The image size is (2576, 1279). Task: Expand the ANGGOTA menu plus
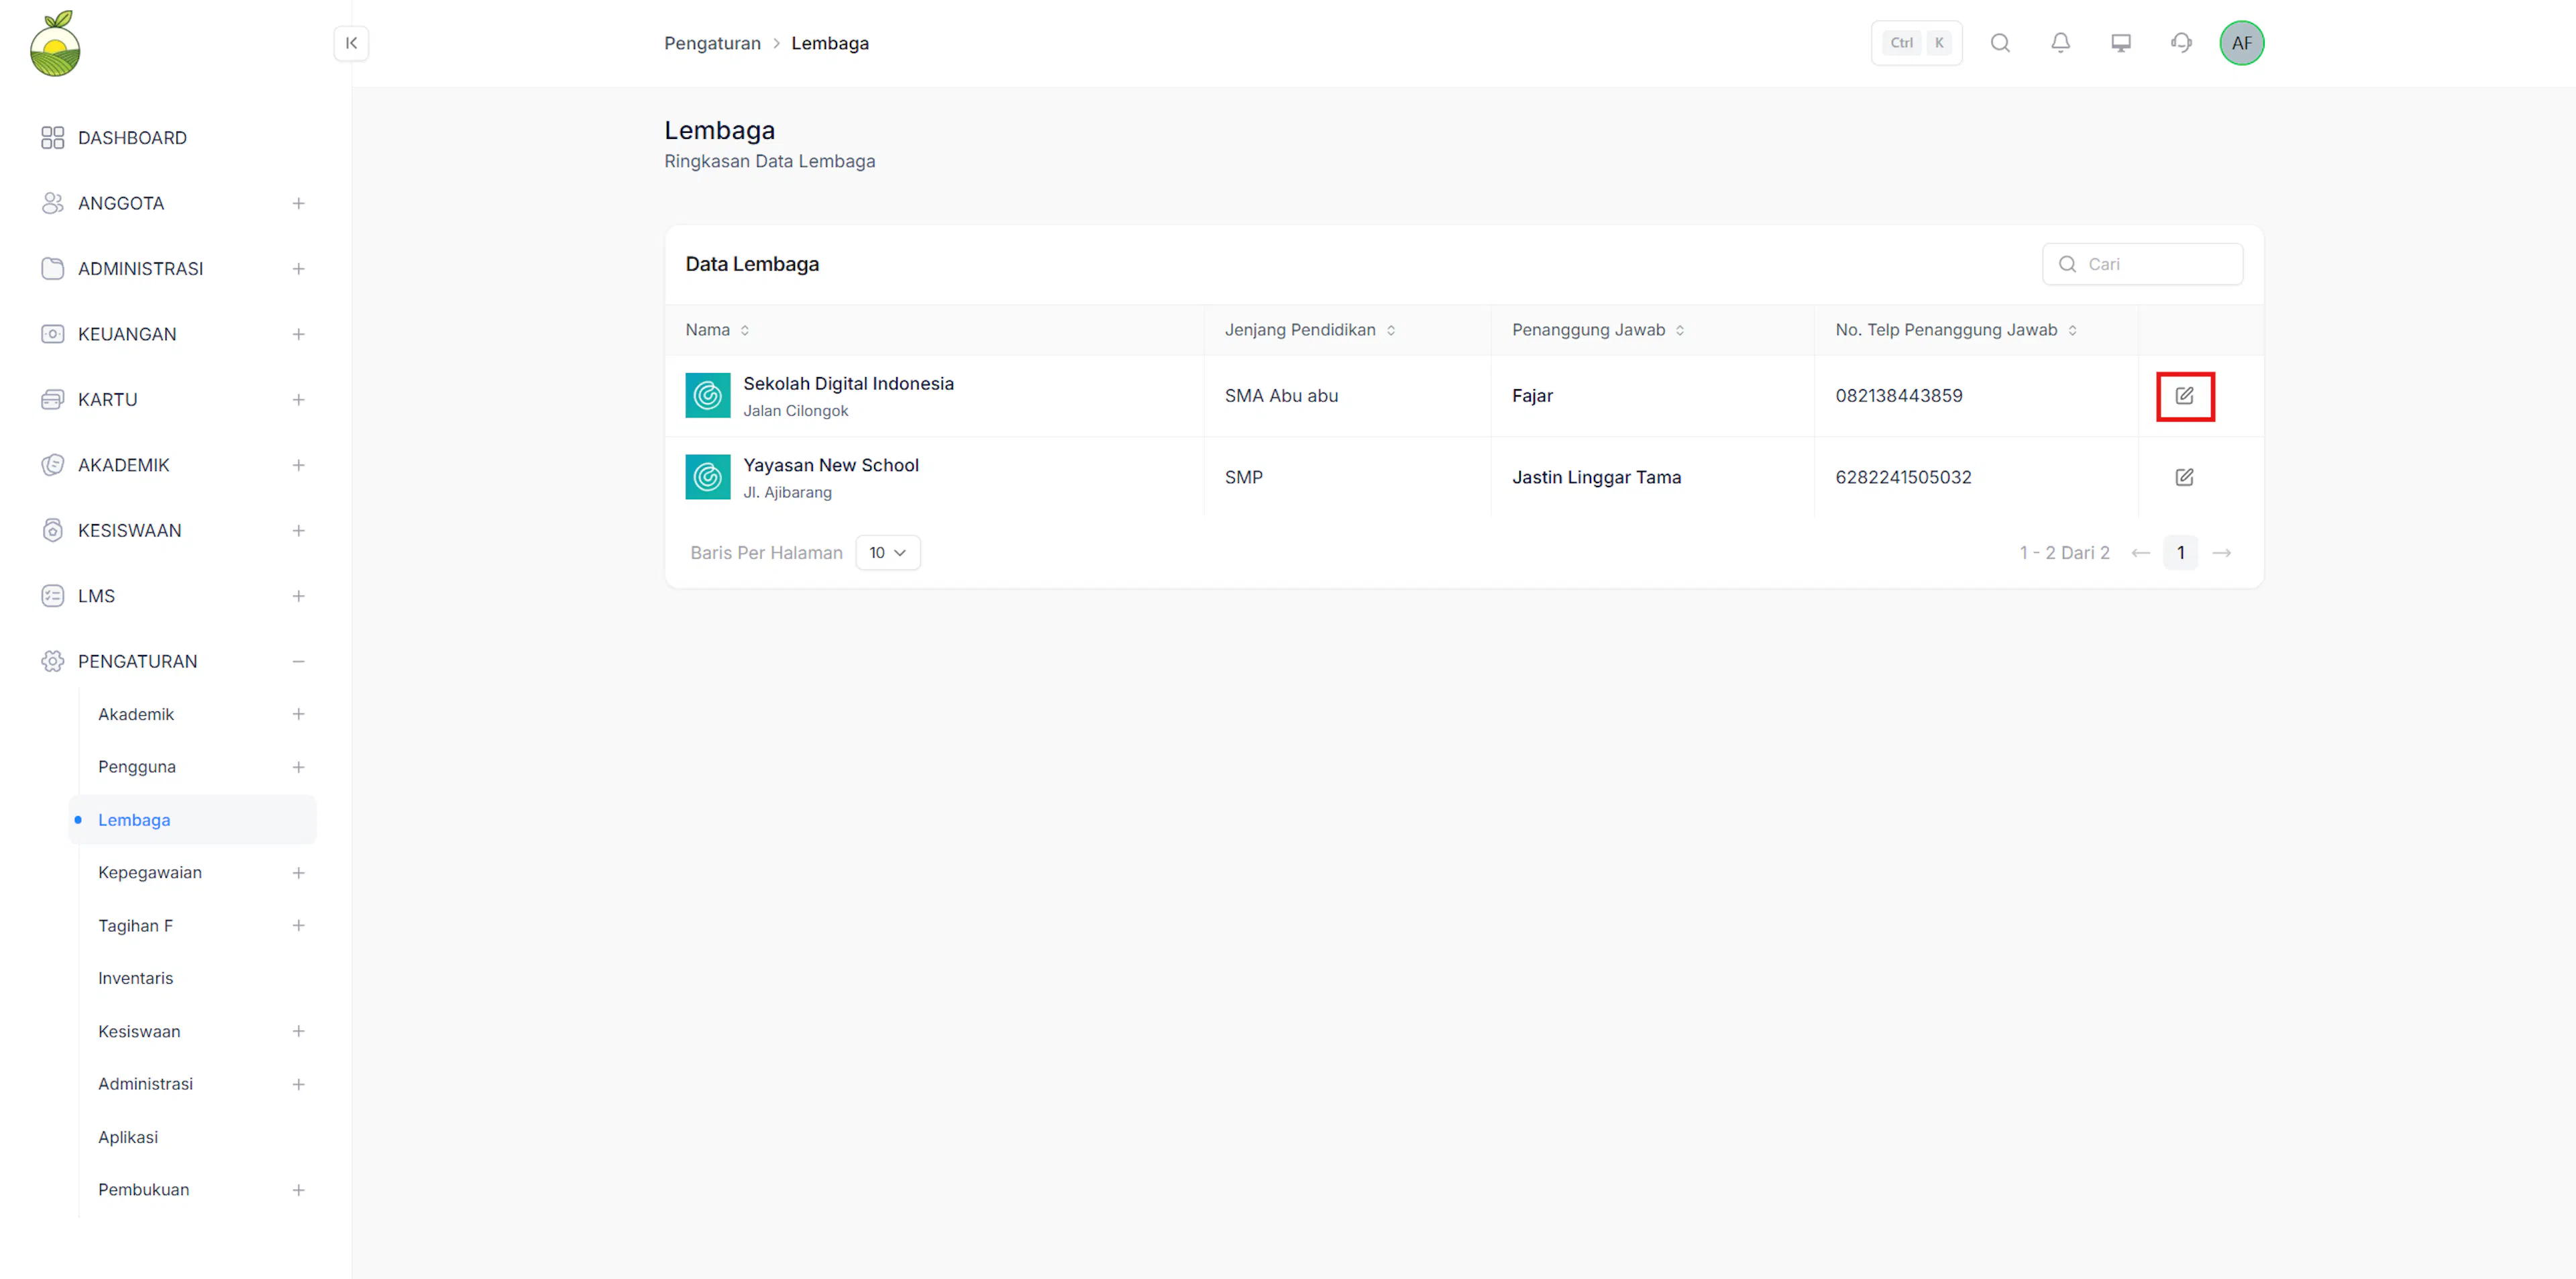click(298, 203)
